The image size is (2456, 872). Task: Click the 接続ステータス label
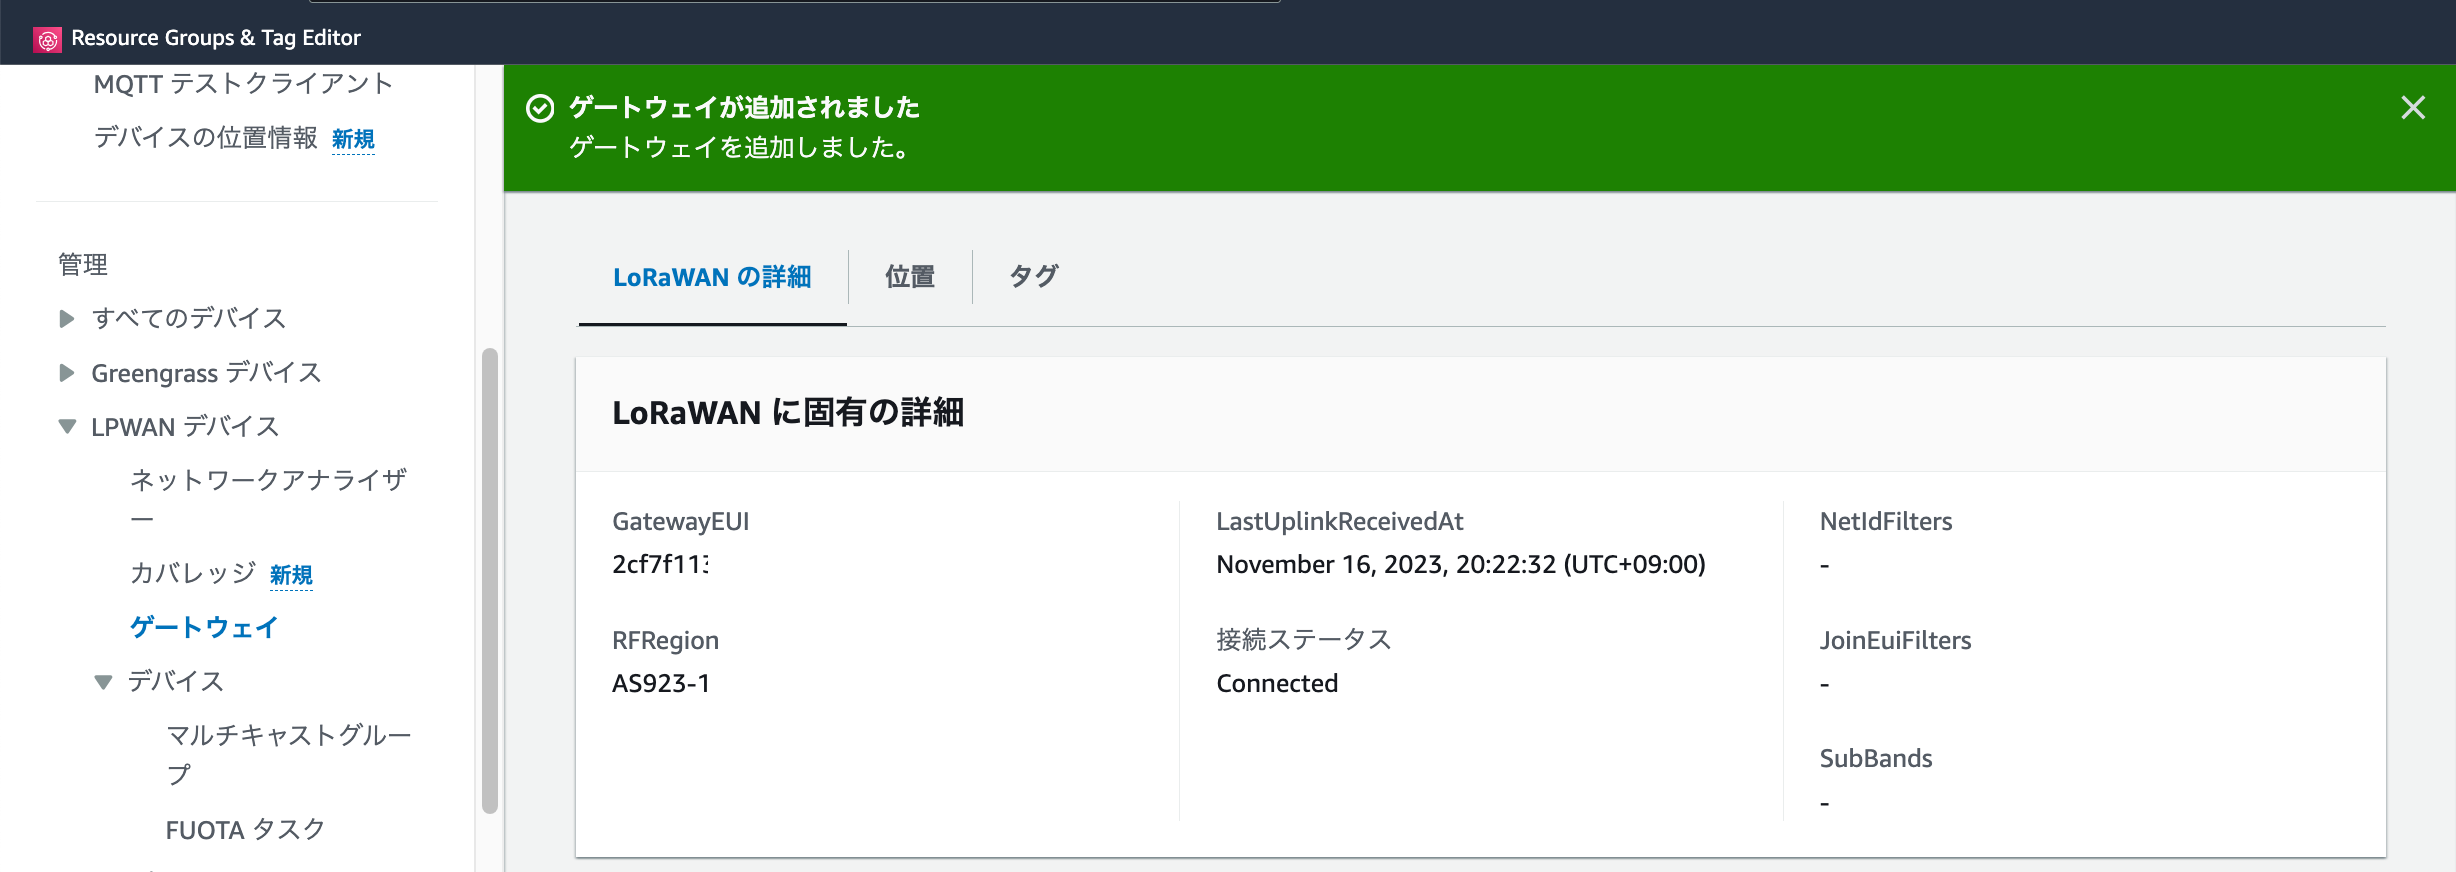1304,640
